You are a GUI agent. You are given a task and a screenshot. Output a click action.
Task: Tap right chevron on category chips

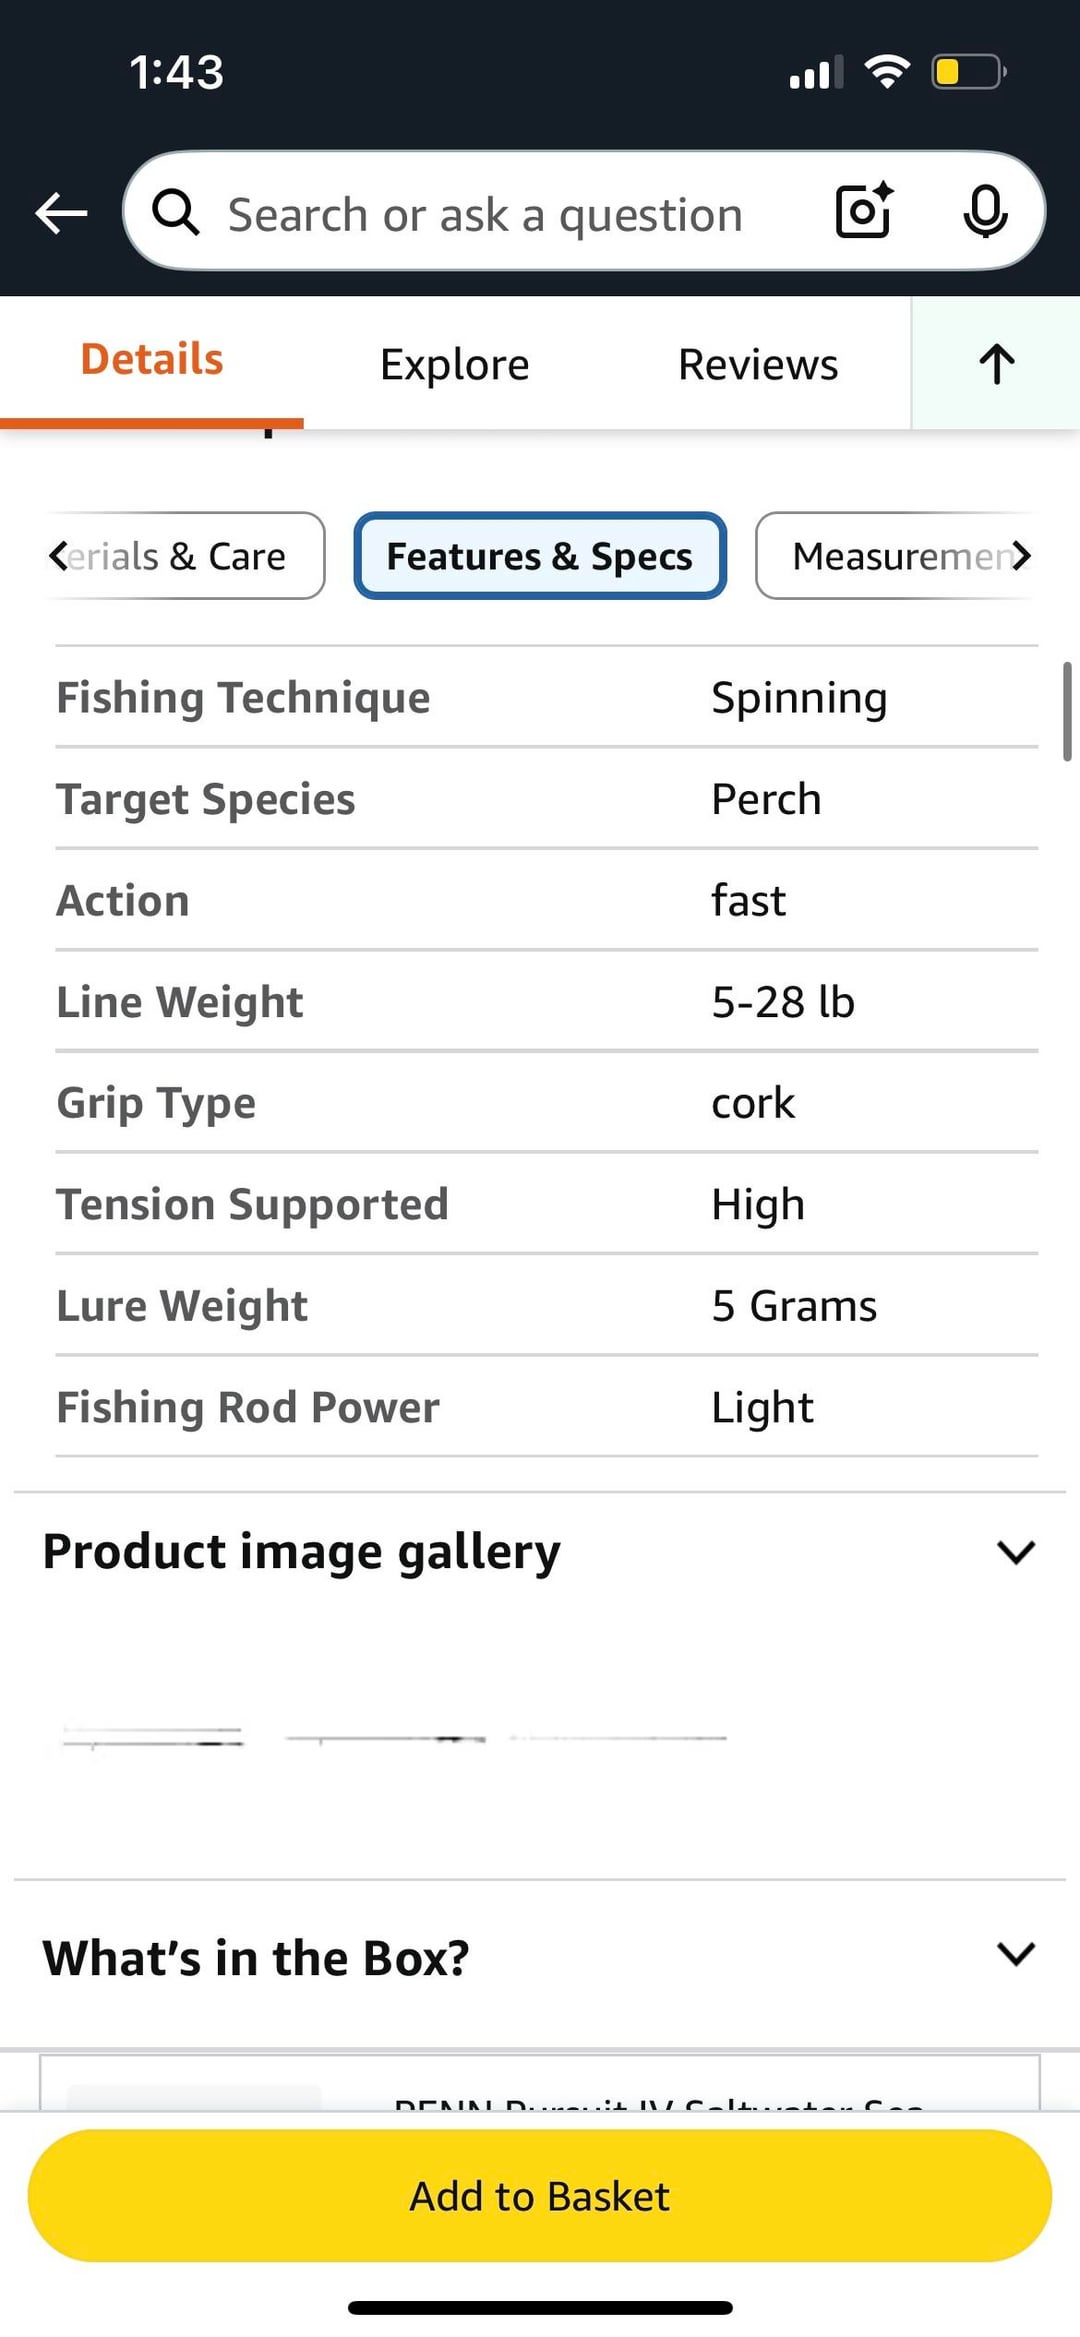pyautogui.click(x=1021, y=556)
